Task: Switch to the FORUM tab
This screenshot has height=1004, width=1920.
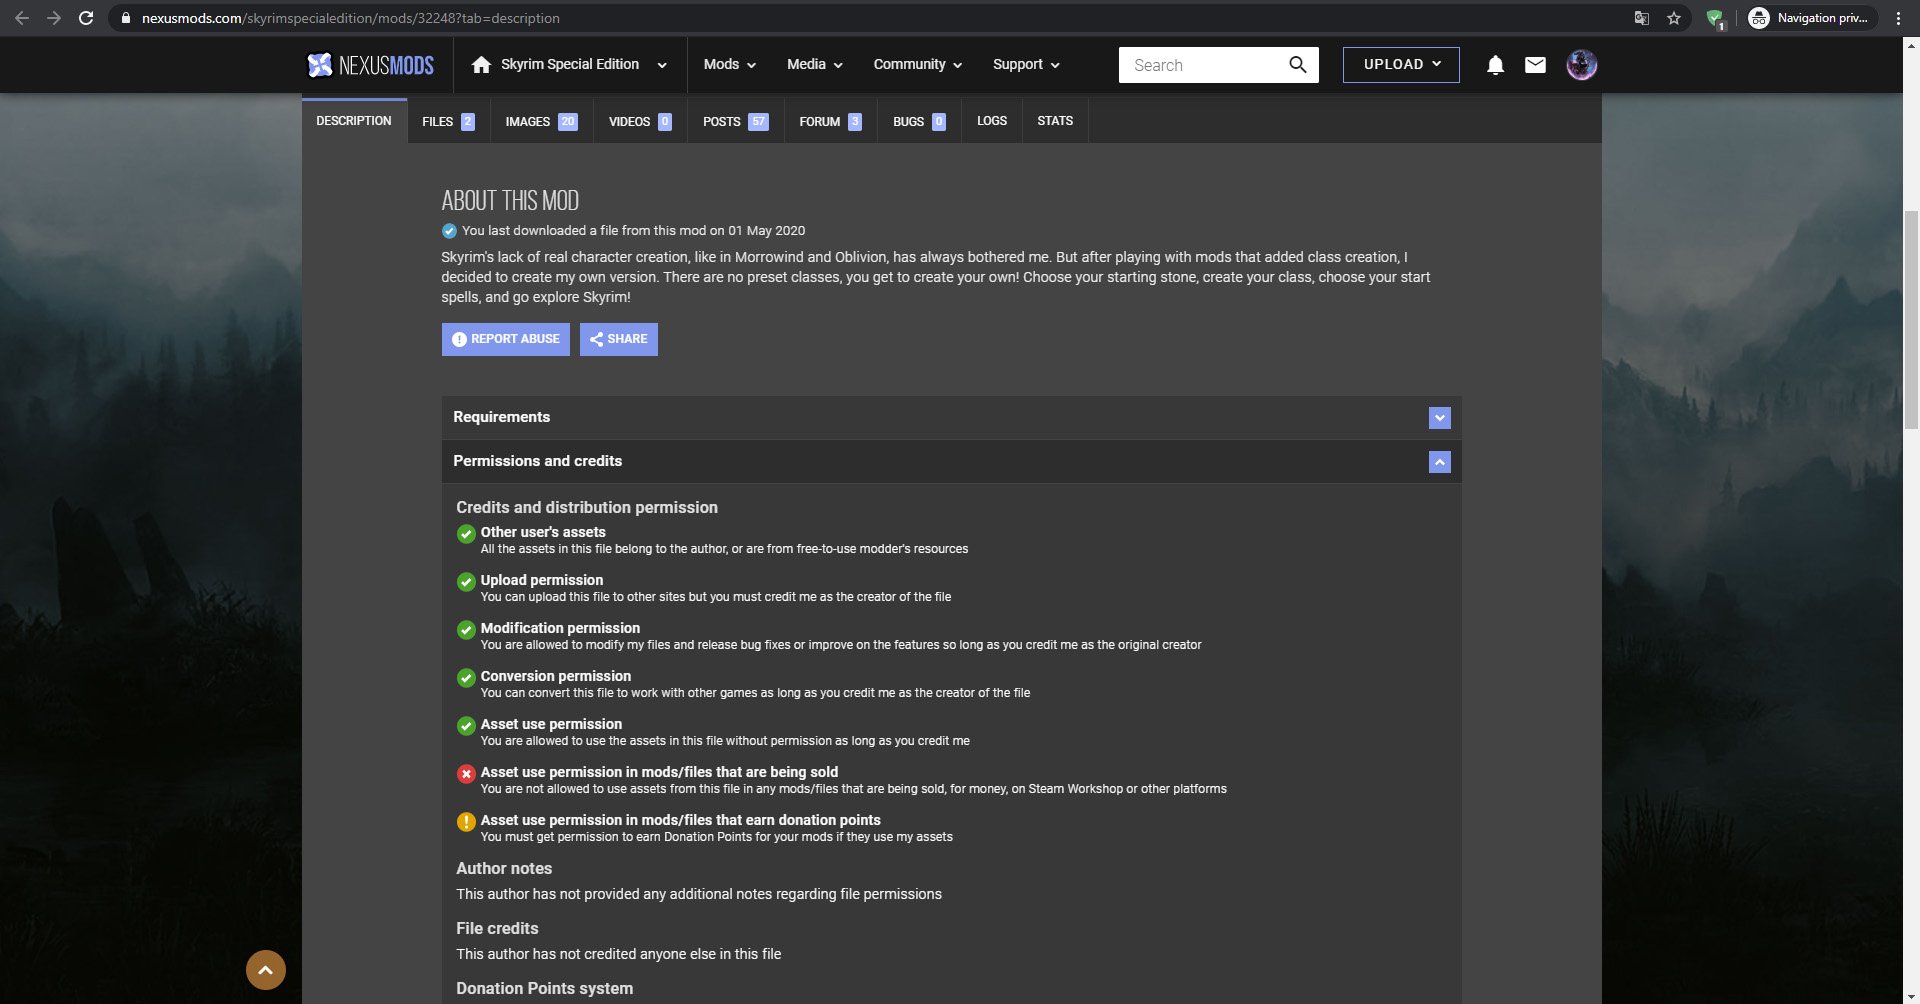Action: [x=830, y=121]
